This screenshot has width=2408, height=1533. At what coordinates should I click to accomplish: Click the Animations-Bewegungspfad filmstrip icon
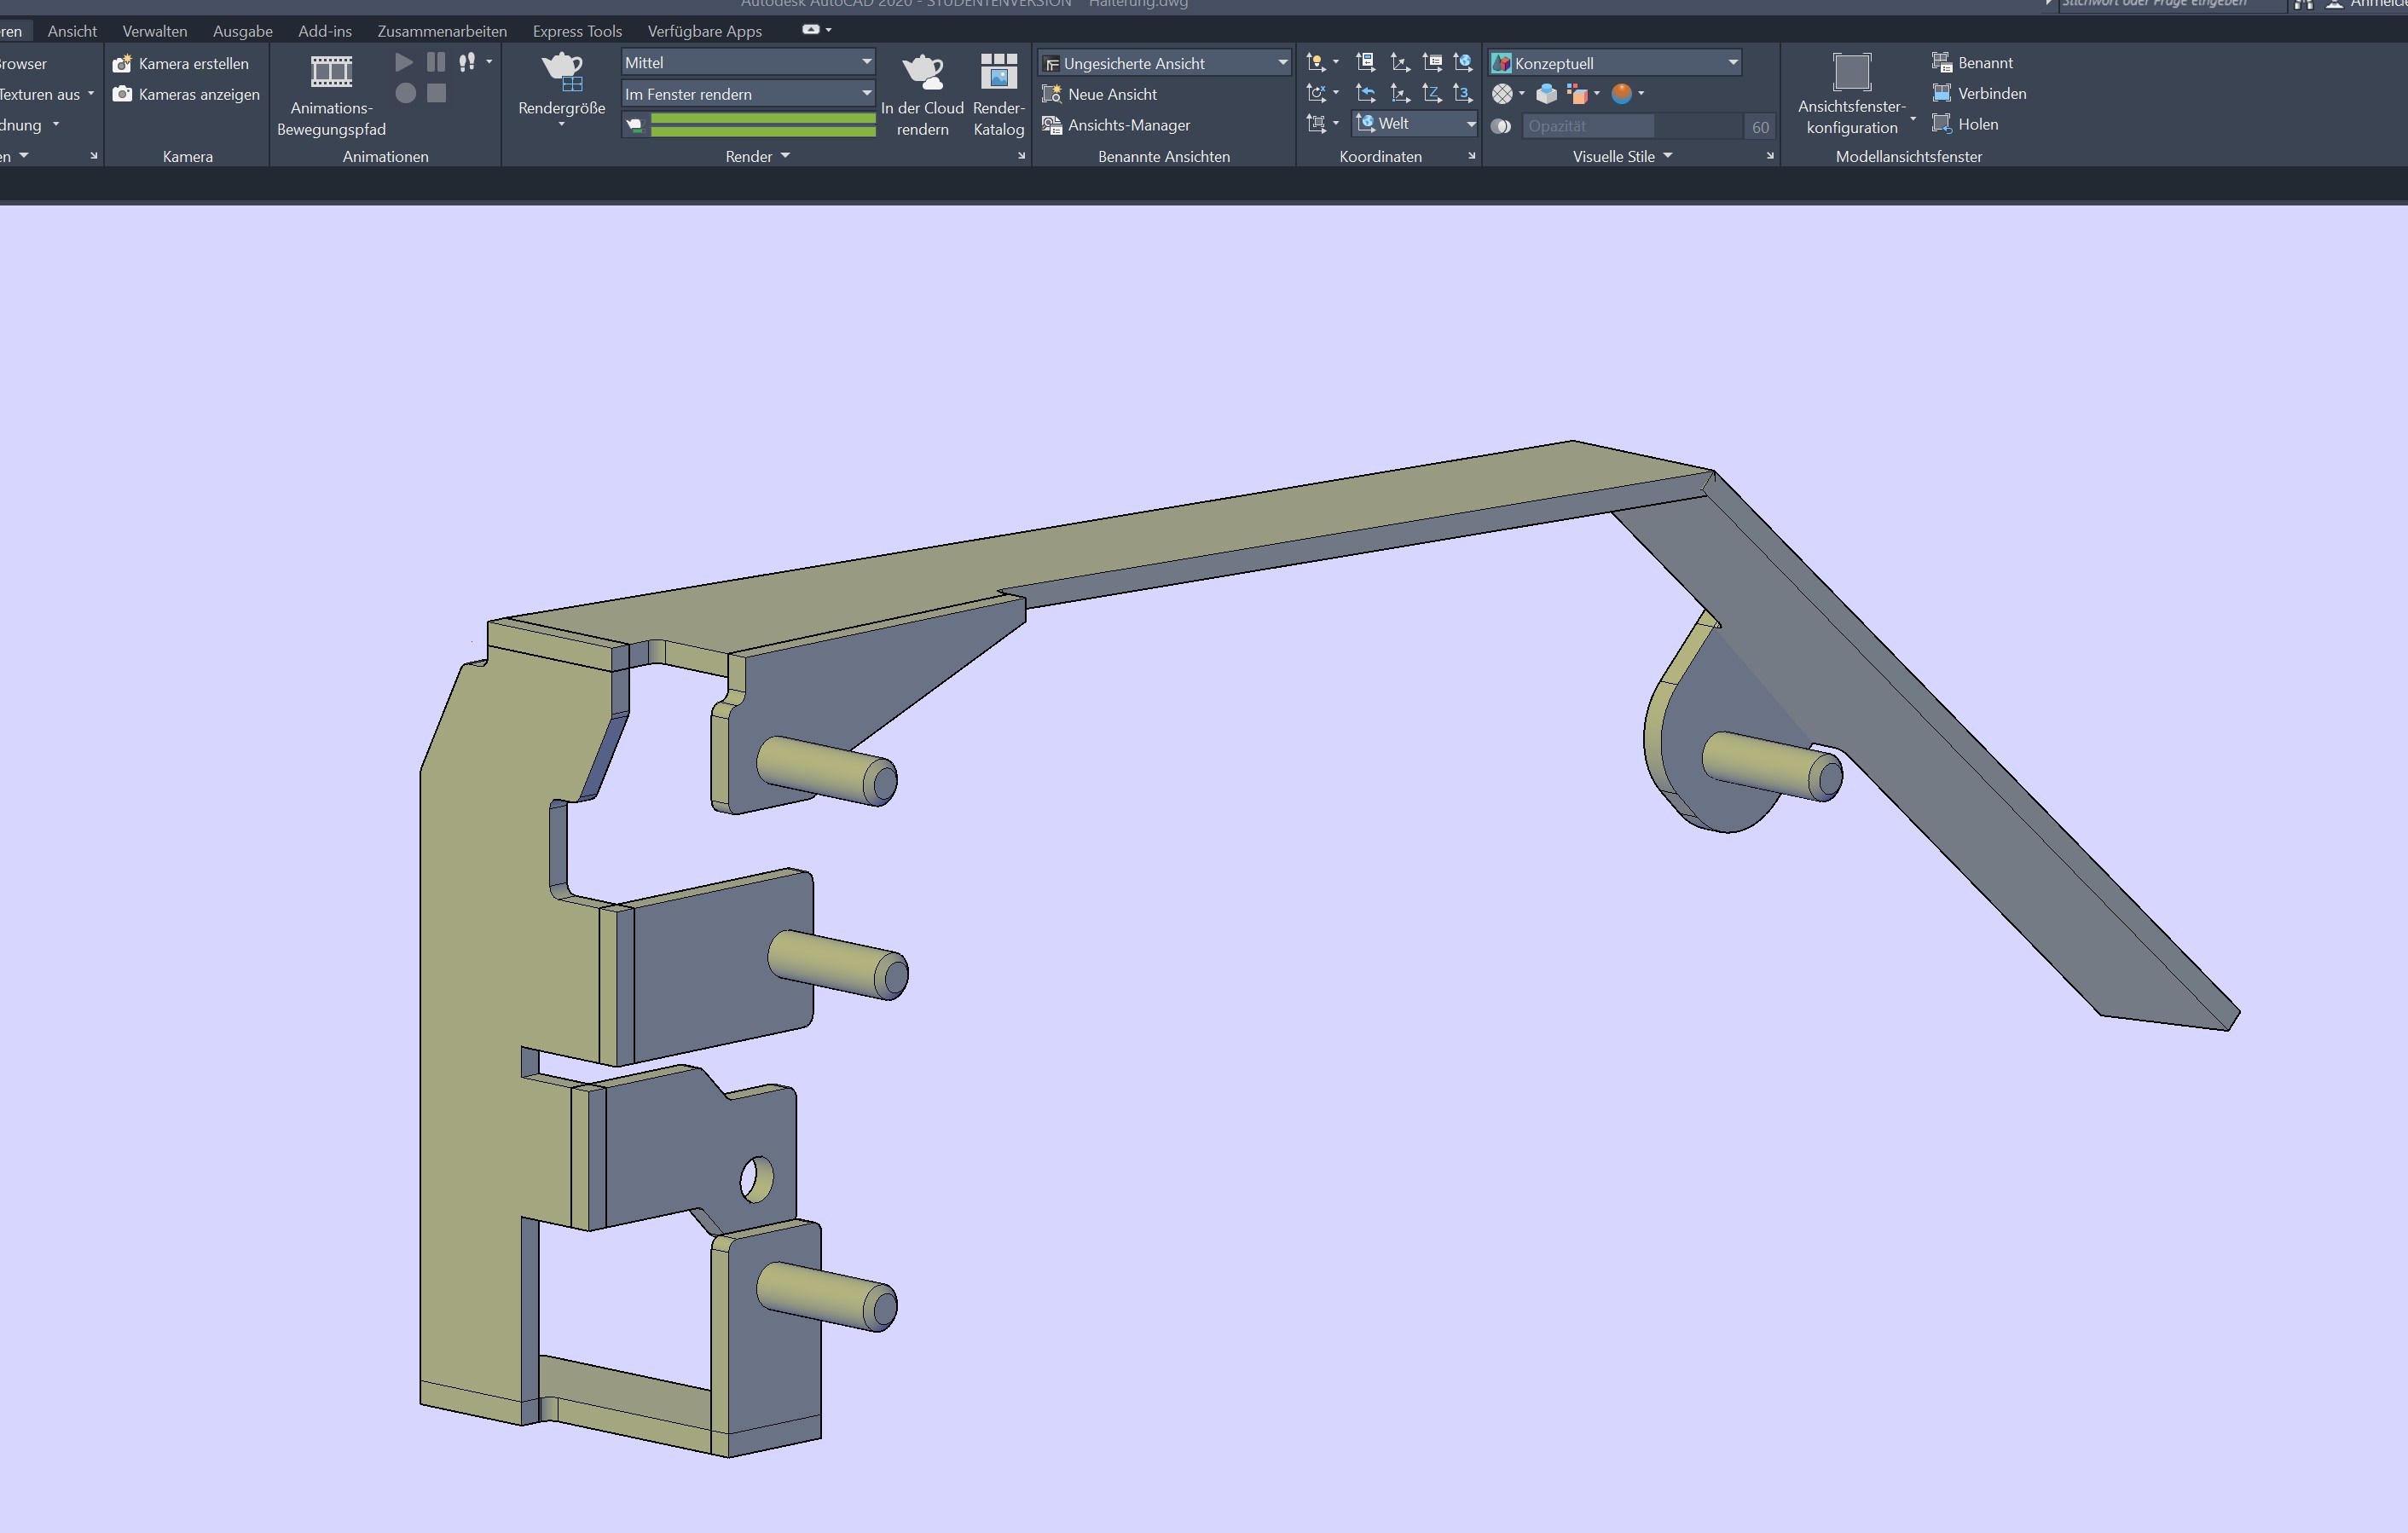pyautogui.click(x=331, y=71)
